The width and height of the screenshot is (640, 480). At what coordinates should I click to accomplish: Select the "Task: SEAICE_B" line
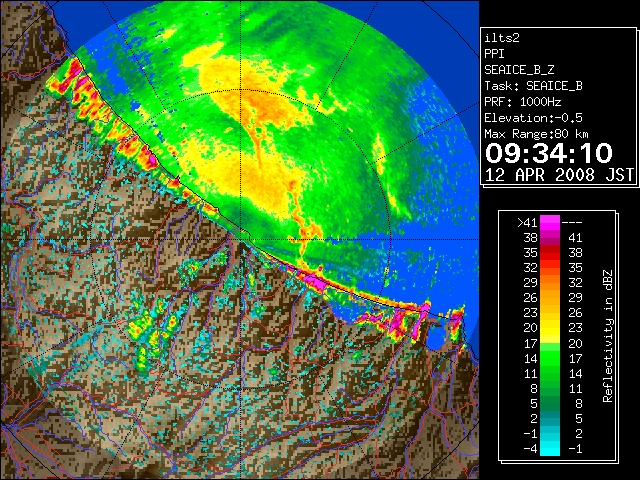(533, 86)
